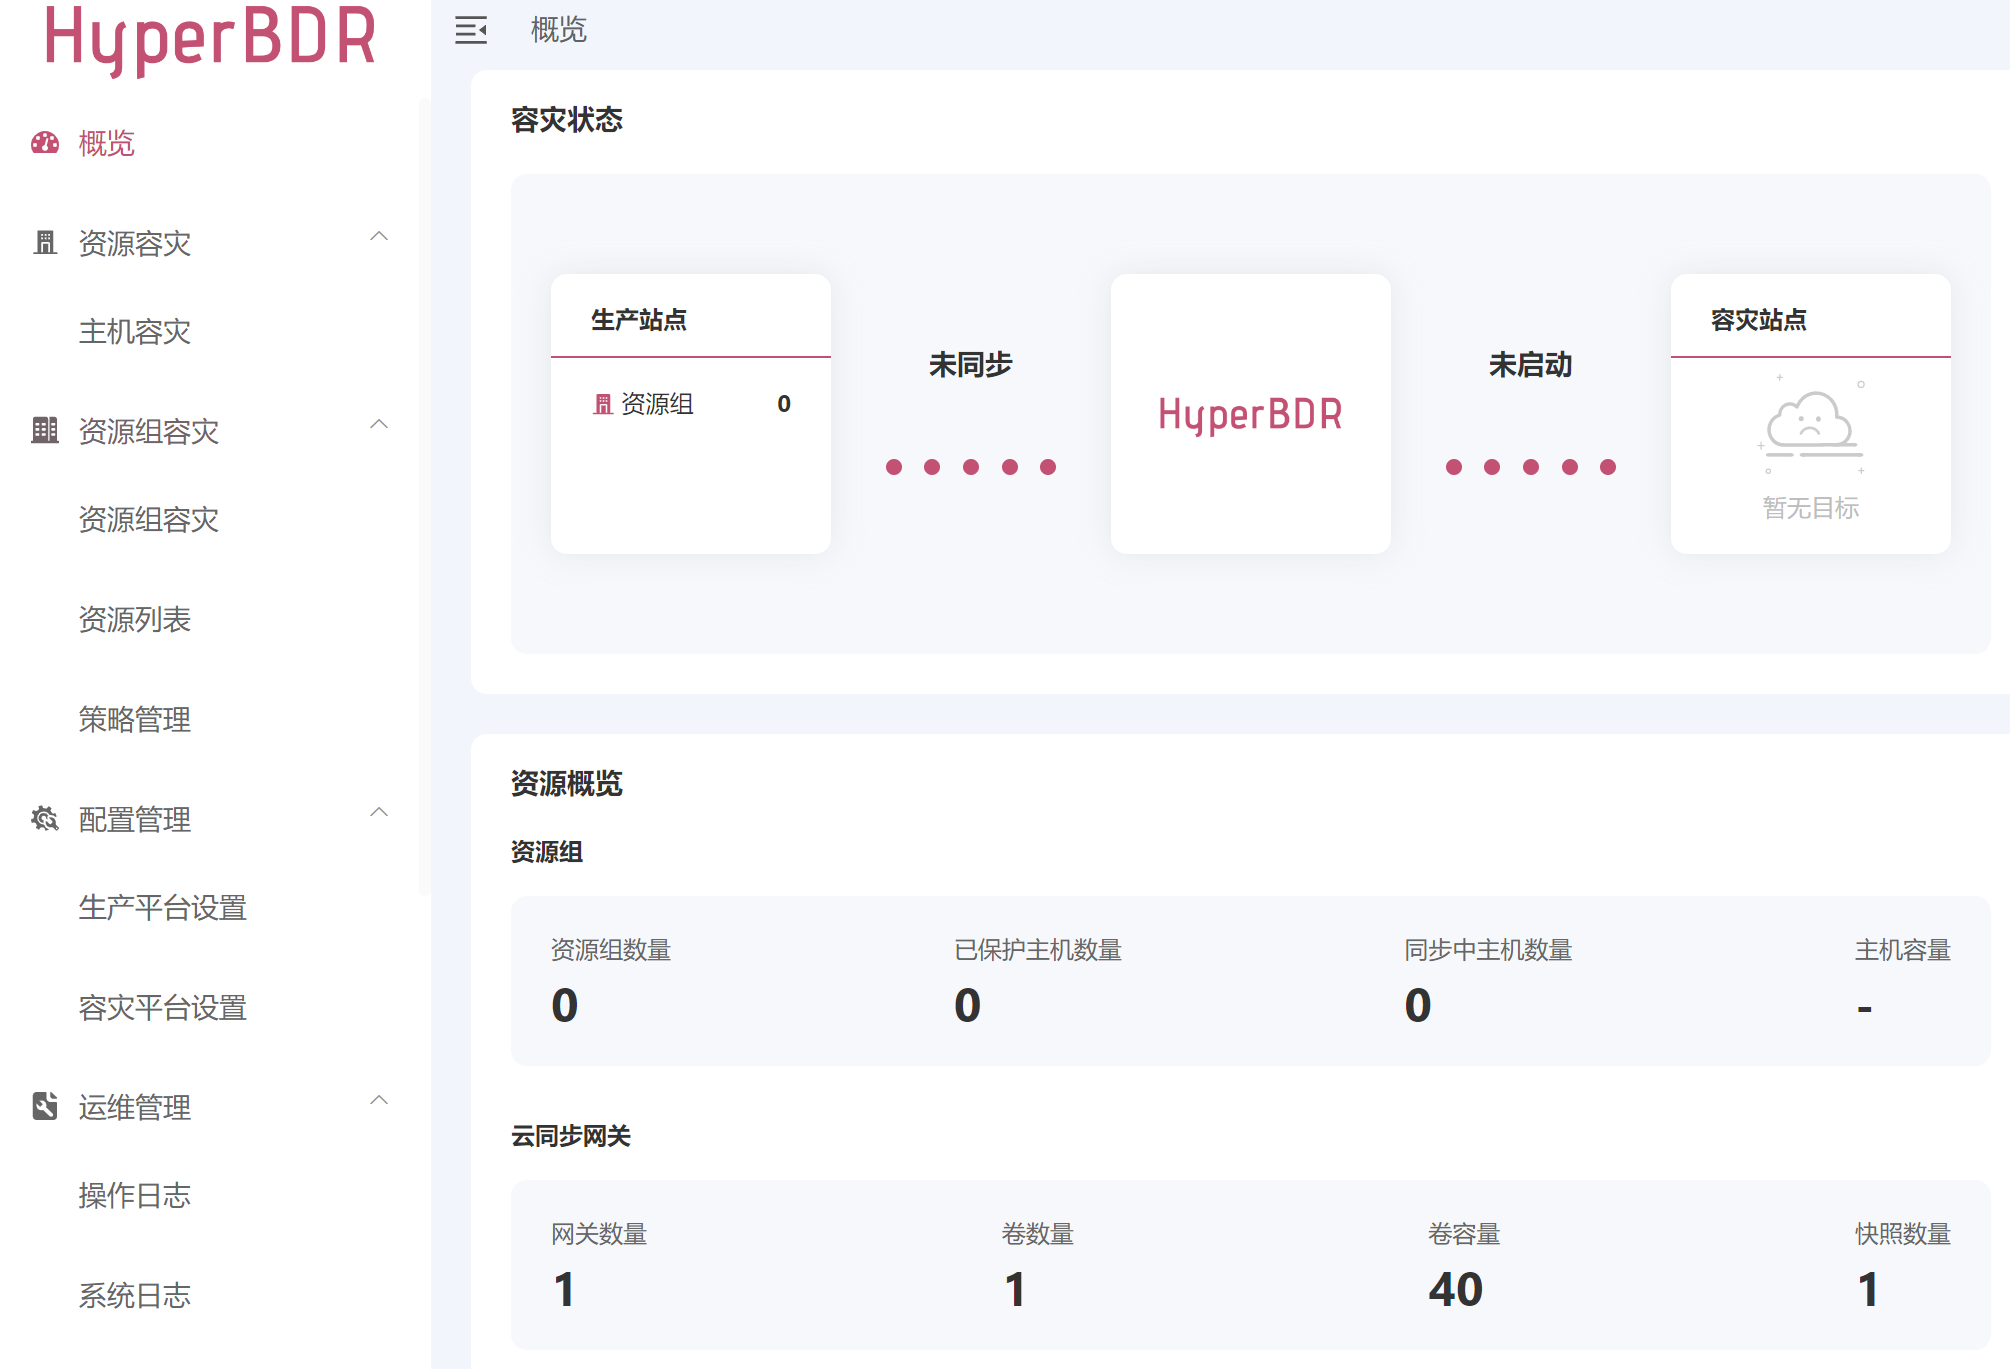This screenshot has height=1369, width=2010.
Task: Click the 0 value under 已保护主机数量
Action: point(968,1005)
